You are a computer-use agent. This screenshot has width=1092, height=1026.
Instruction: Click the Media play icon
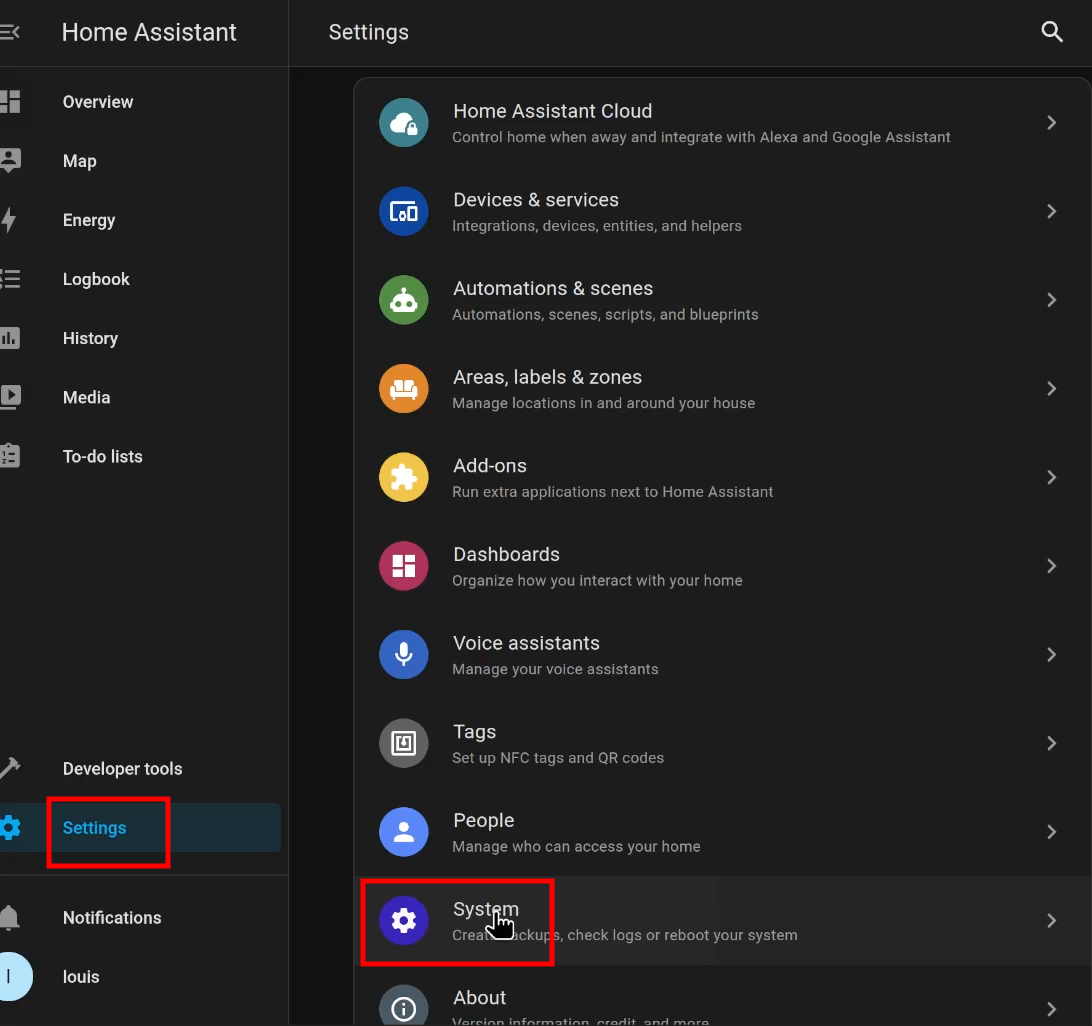pyautogui.click(x=10, y=397)
